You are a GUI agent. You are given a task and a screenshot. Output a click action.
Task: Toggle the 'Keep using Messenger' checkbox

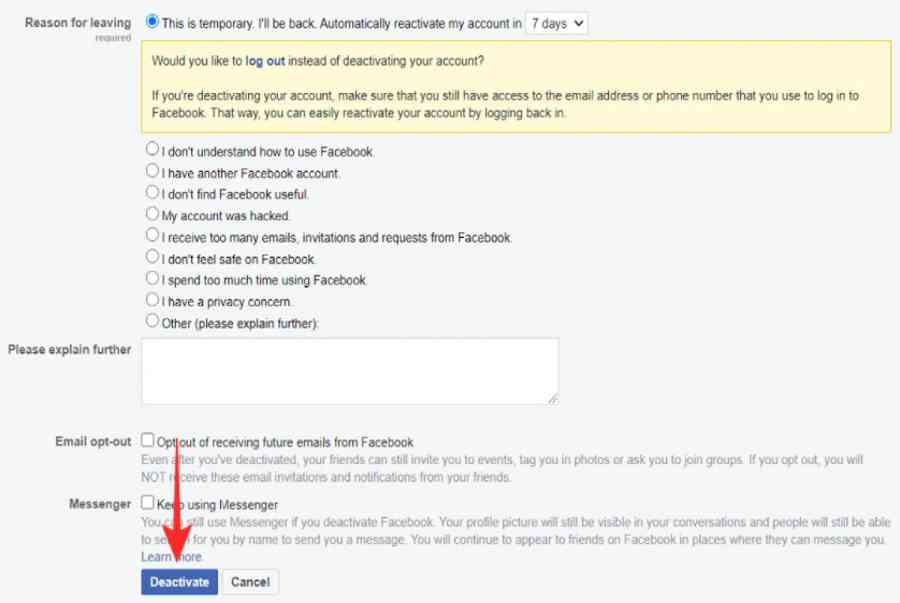(148, 503)
